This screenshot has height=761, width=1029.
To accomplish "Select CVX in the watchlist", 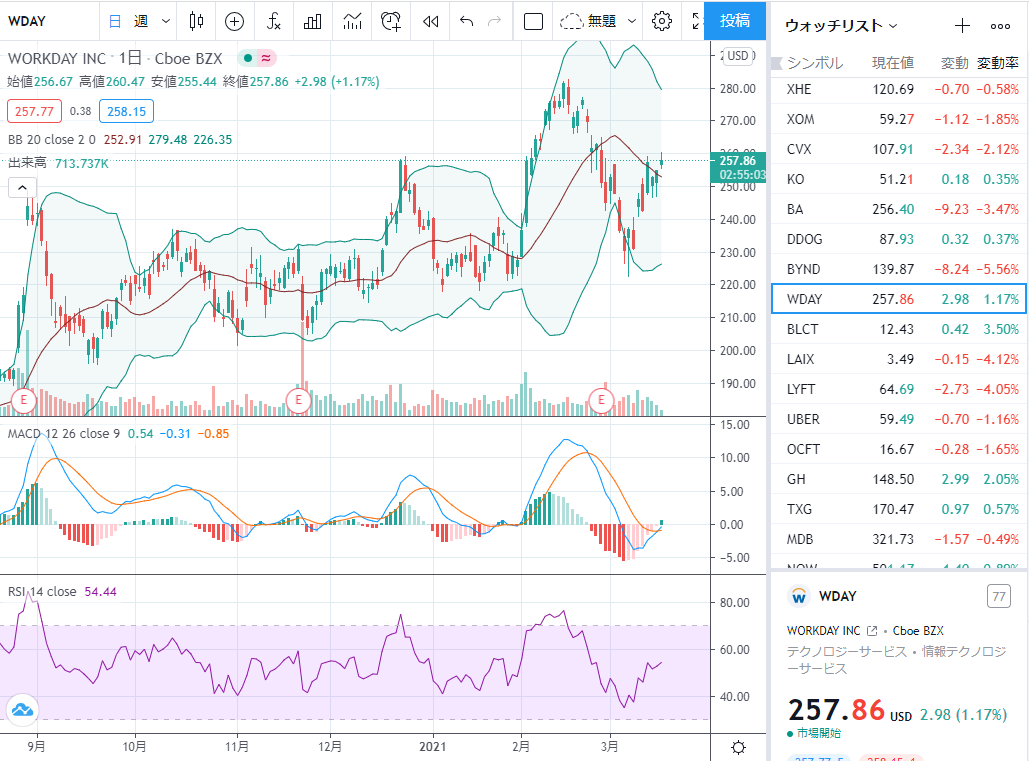I will coord(899,149).
